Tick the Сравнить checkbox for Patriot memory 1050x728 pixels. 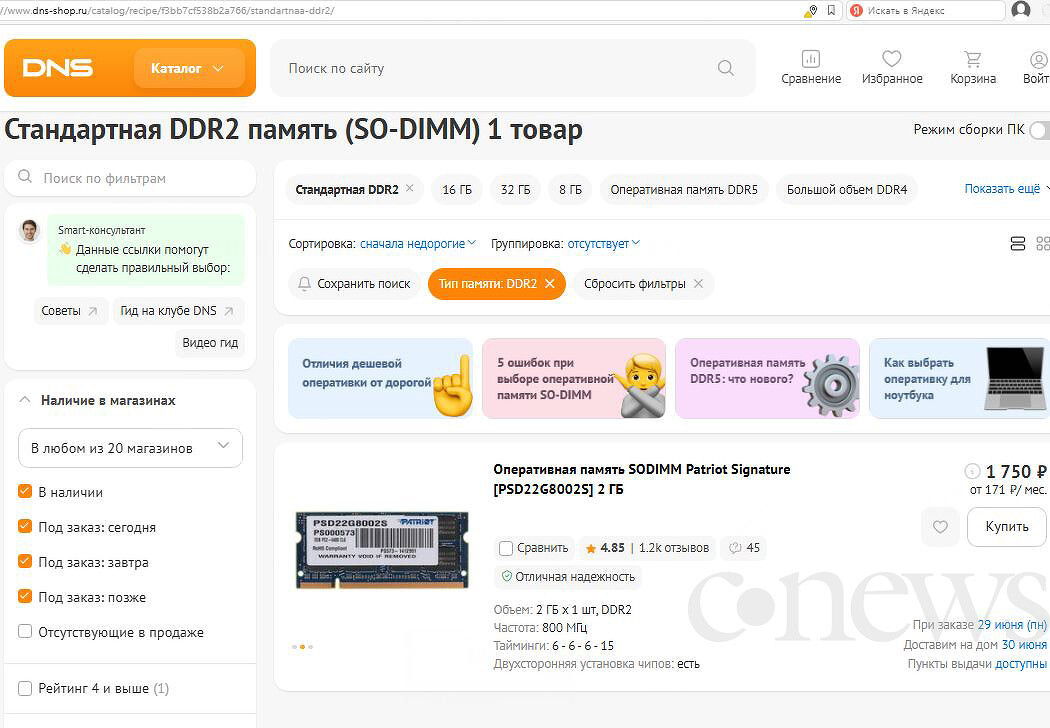point(506,549)
